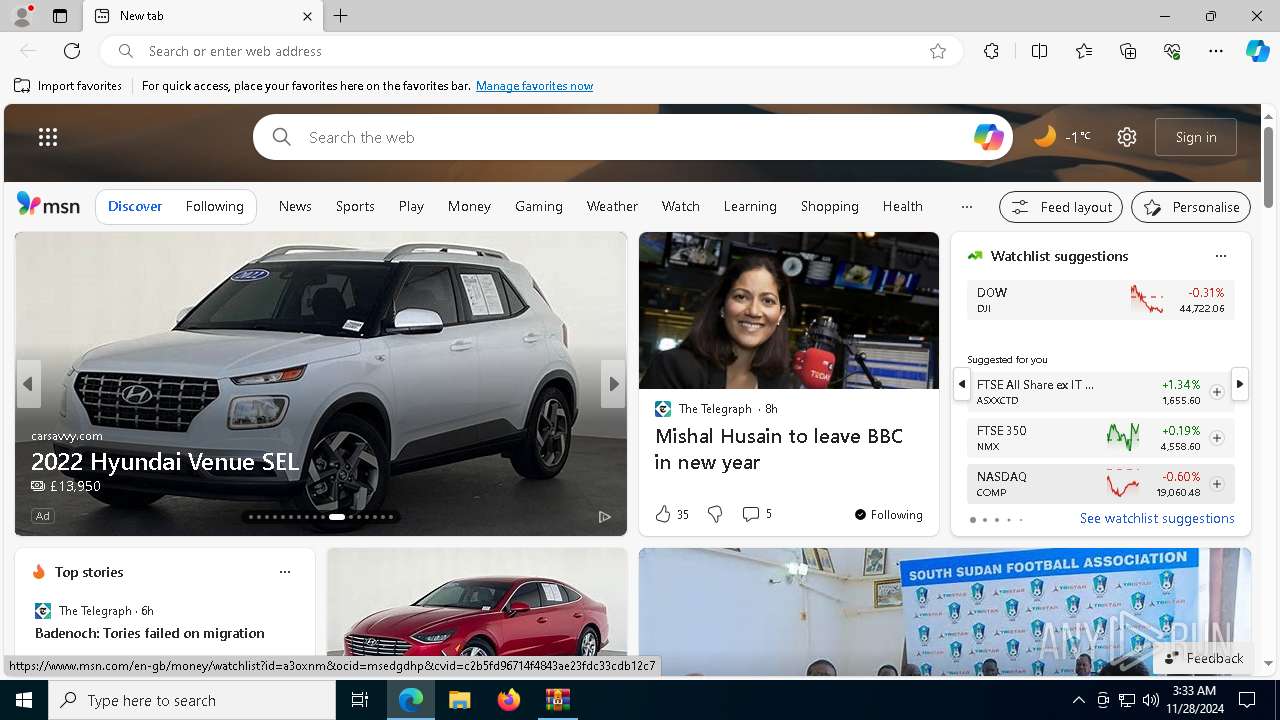Click Import favorites

pyautogui.click(x=68, y=86)
